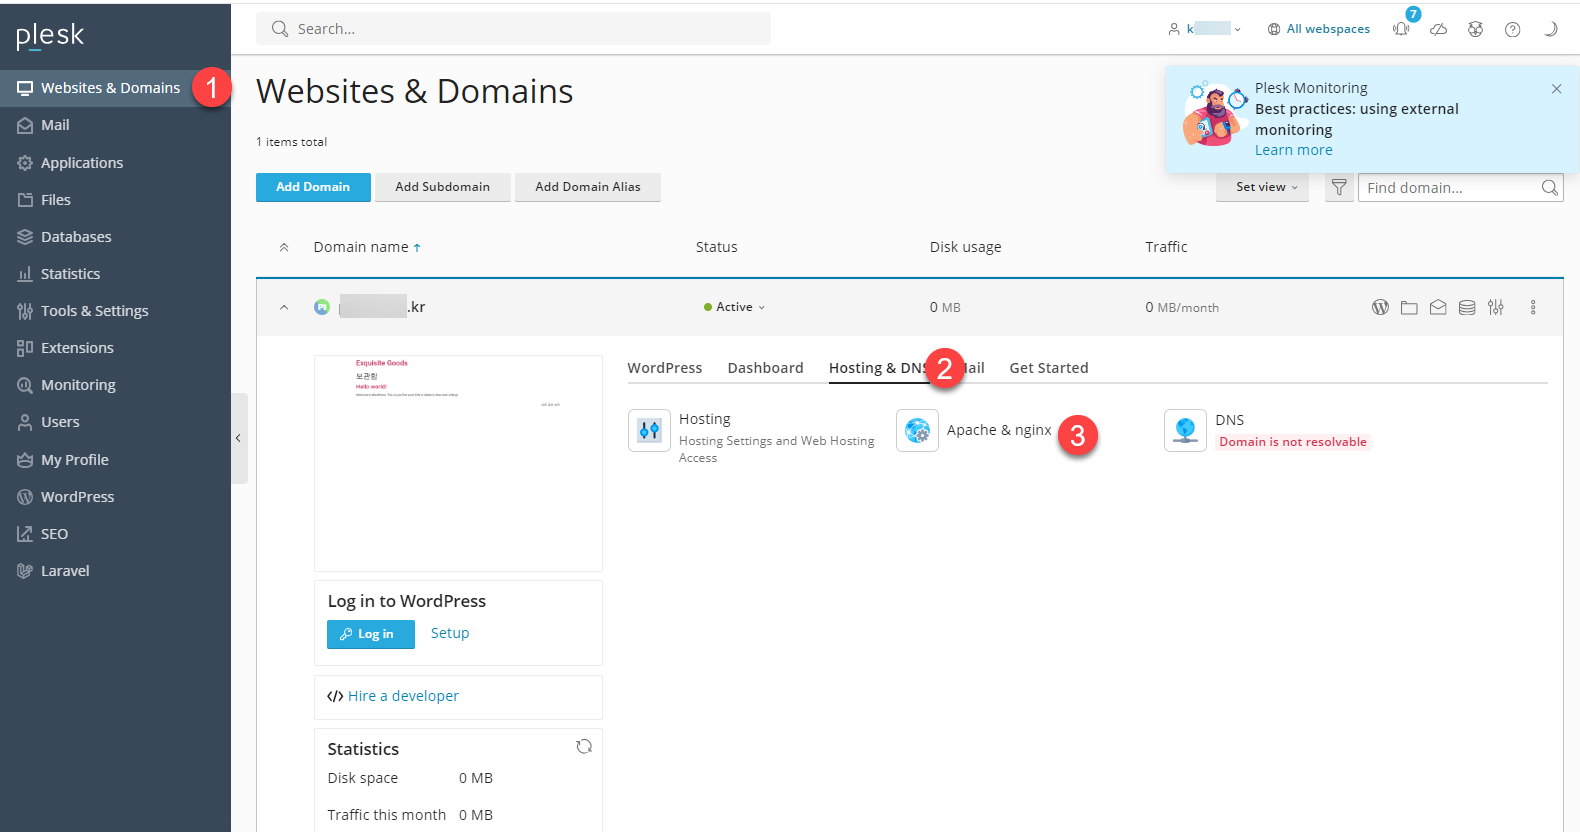Click the Setup link
The image size is (1580, 832).
[x=450, y=633]
